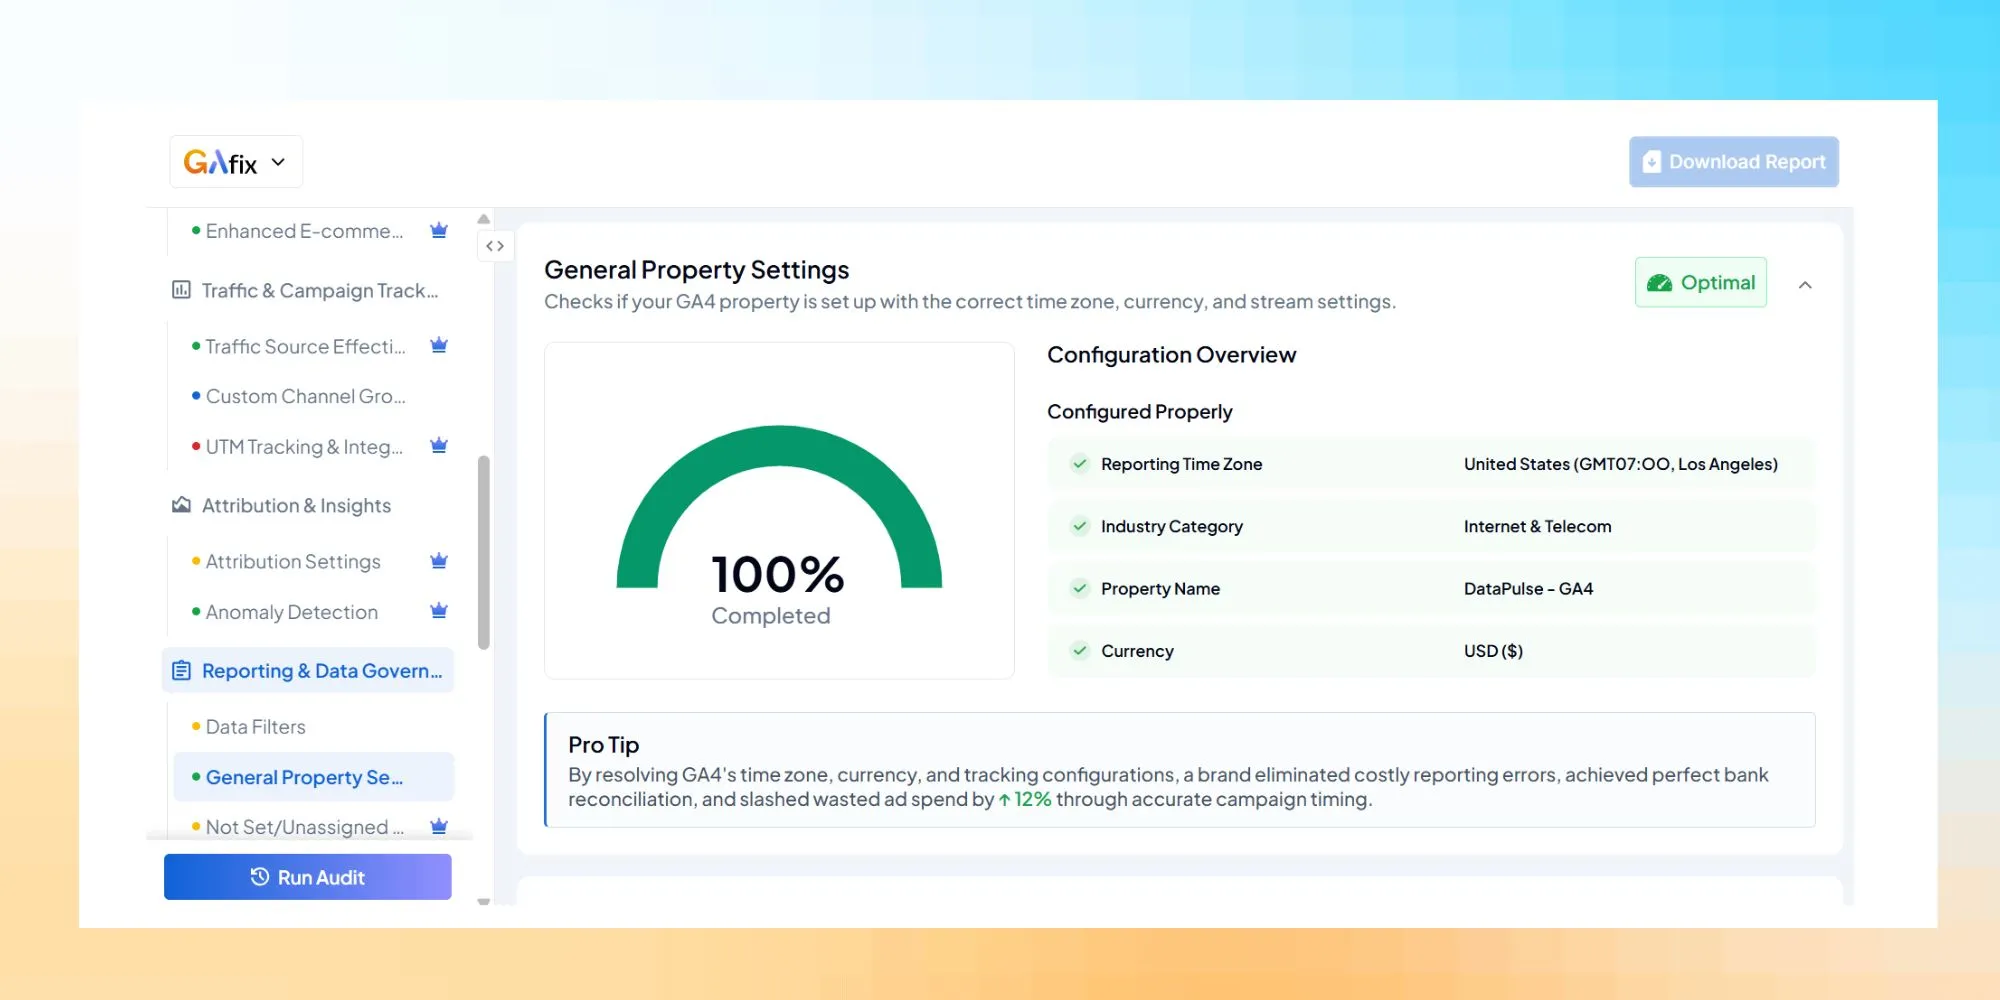Expand the Not Set/Unassigned item

[300, 826]
